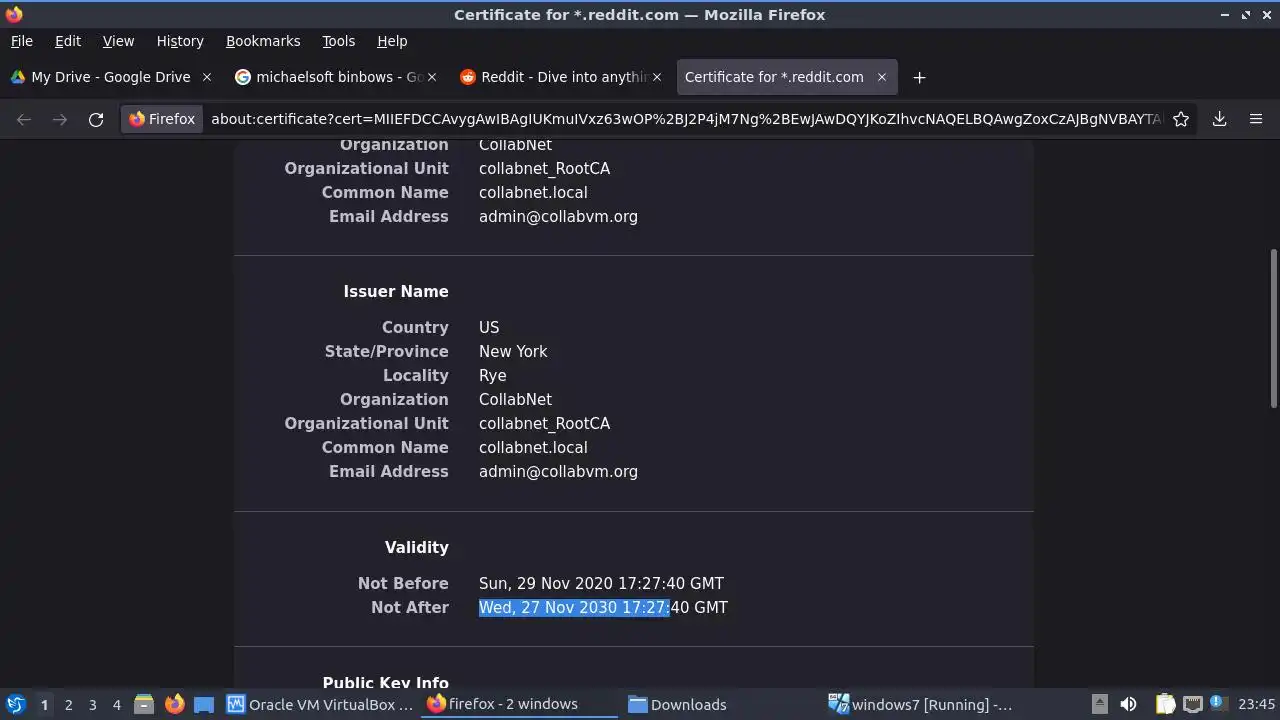Click issuer State/Province value New York
Viewport: 1280px width, 720px height.
[x=513, y=351]
